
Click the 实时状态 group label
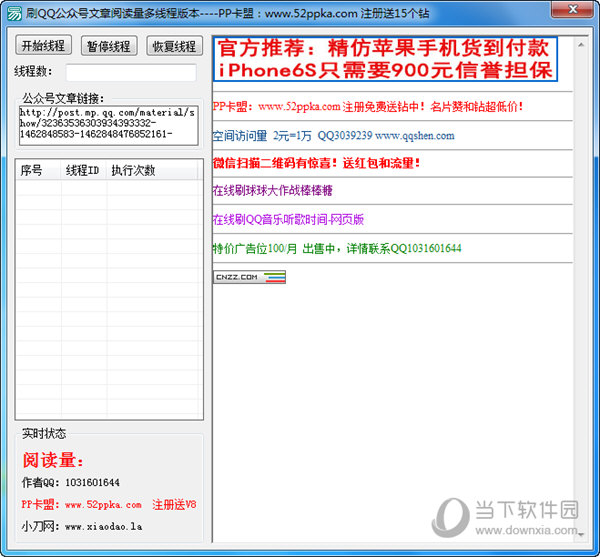point(44,433)
